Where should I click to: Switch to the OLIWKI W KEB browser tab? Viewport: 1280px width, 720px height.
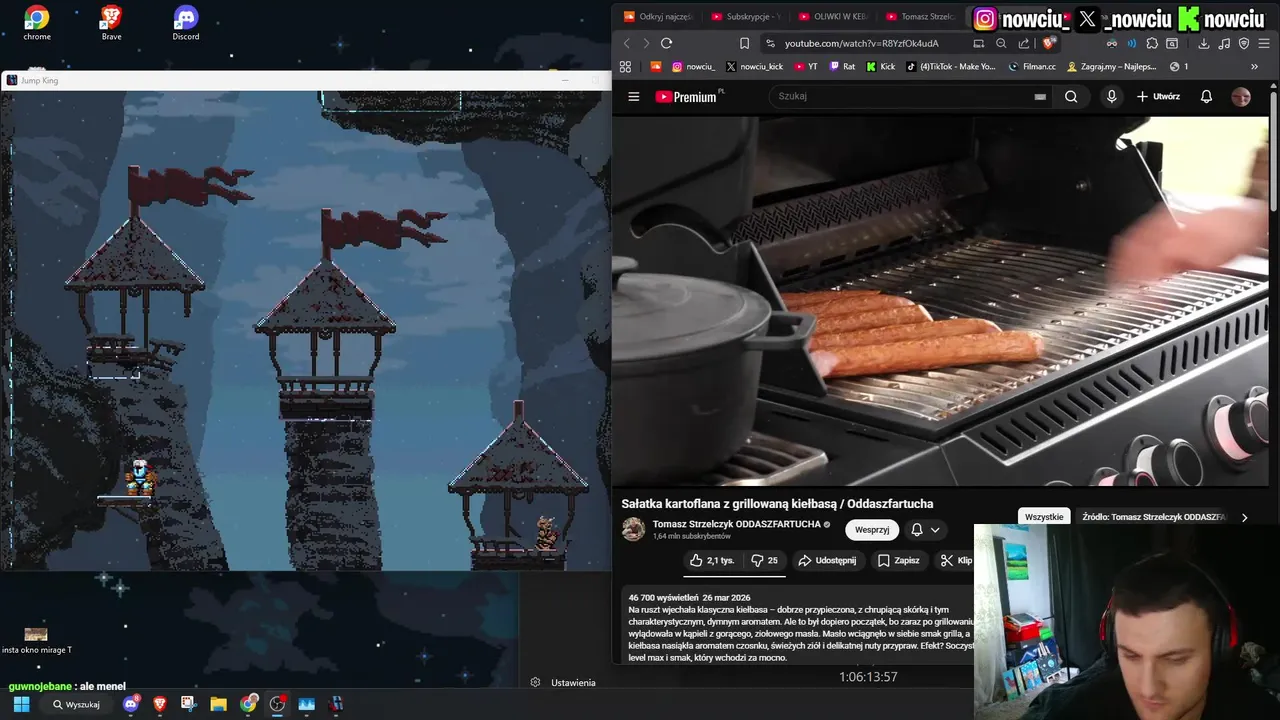pyautogui.click(x=833, y=16)
